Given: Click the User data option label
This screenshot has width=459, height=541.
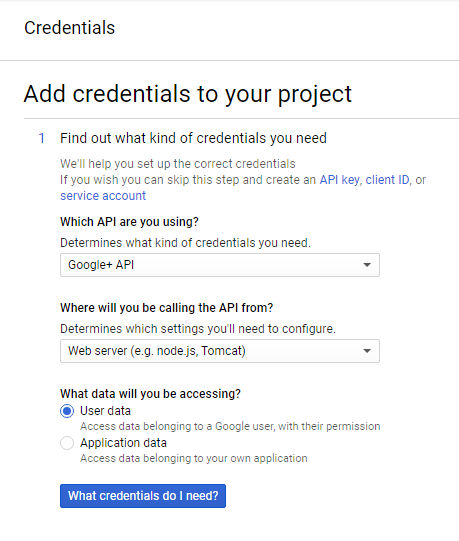Looking at the screenshot, I should click(105, 411).
